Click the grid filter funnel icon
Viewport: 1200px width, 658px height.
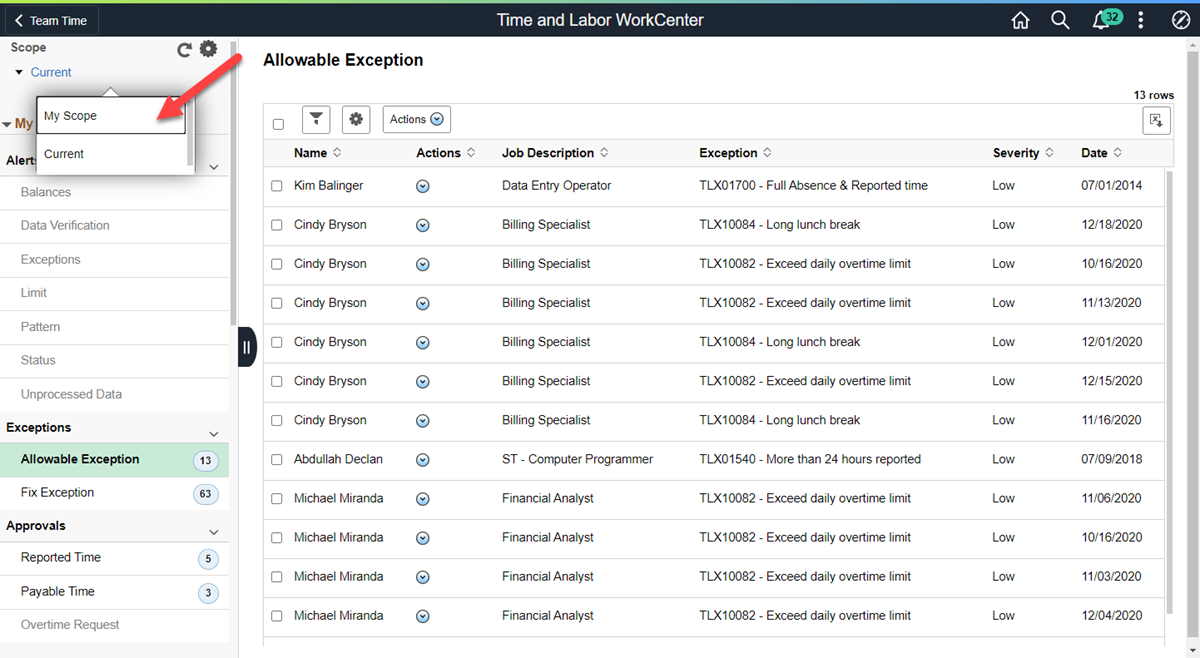click(316, 120)
